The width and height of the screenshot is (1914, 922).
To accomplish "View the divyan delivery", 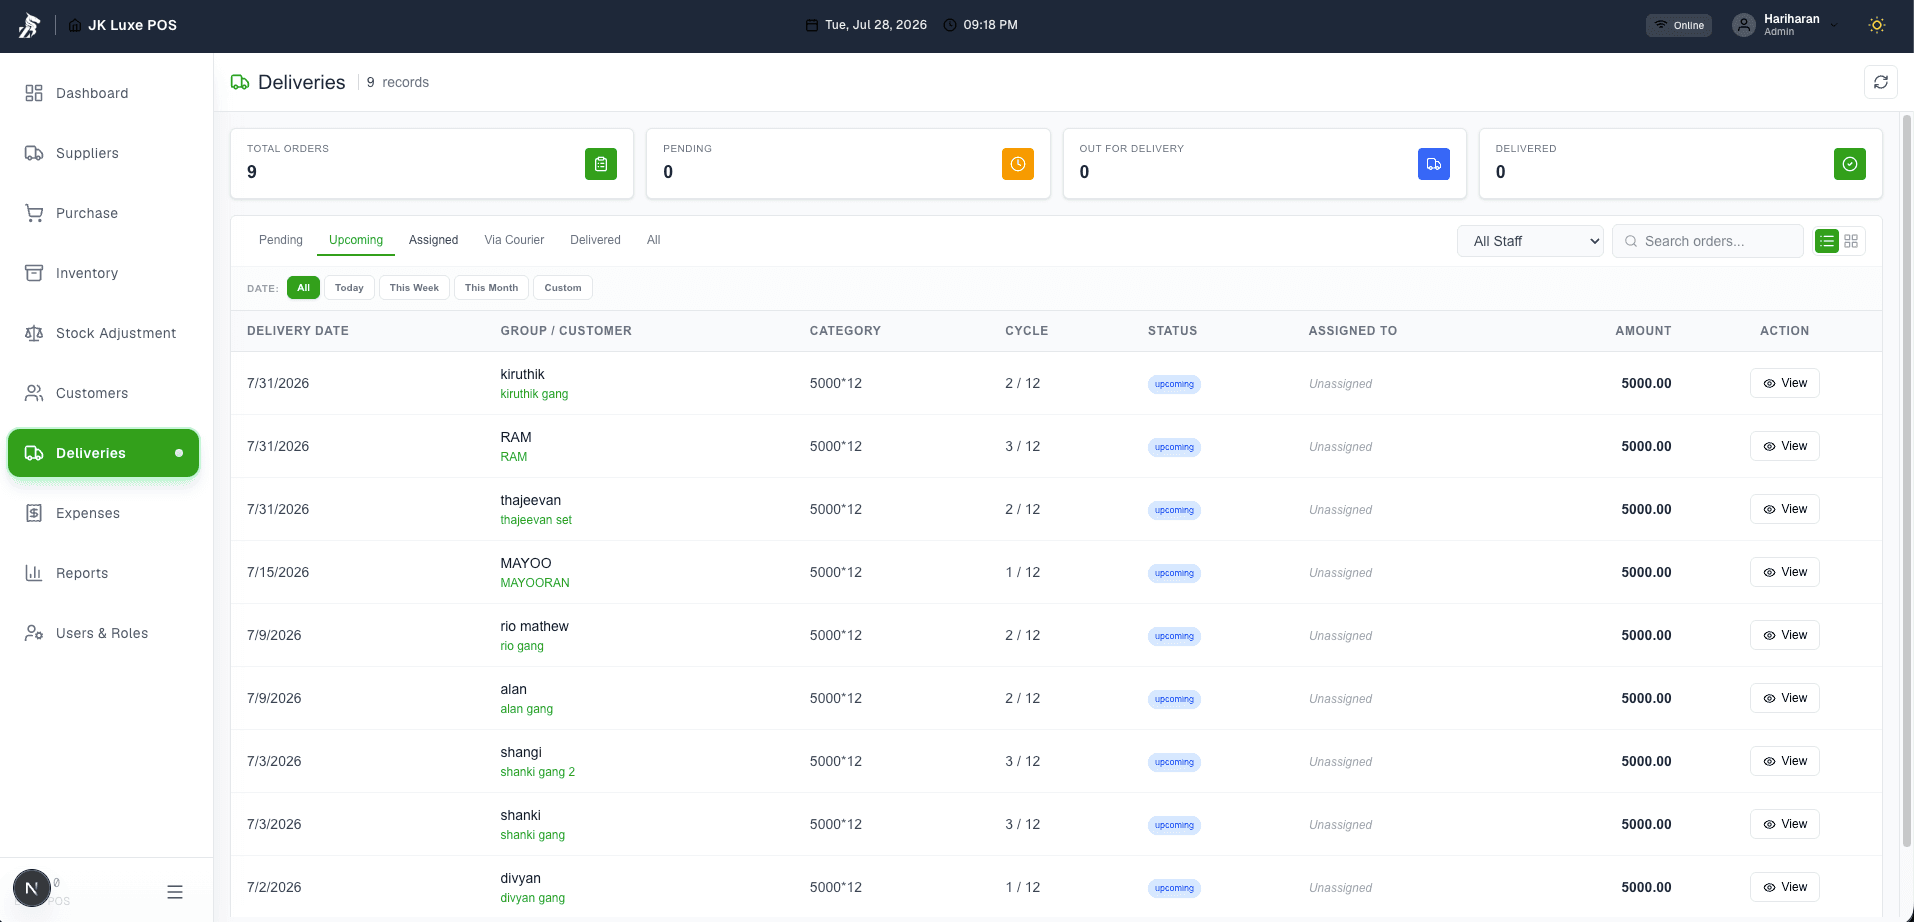I will (1784, 887).
